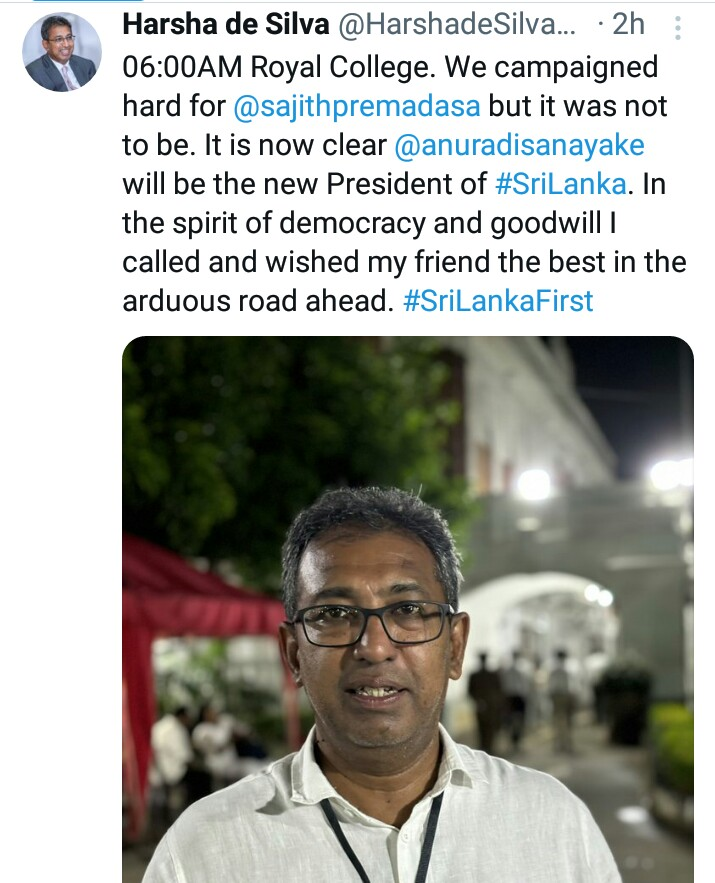The height and width of the screenshot is (883, 715).
Task: Select the #SriLanka hashtag
Action: pos(560,184)
